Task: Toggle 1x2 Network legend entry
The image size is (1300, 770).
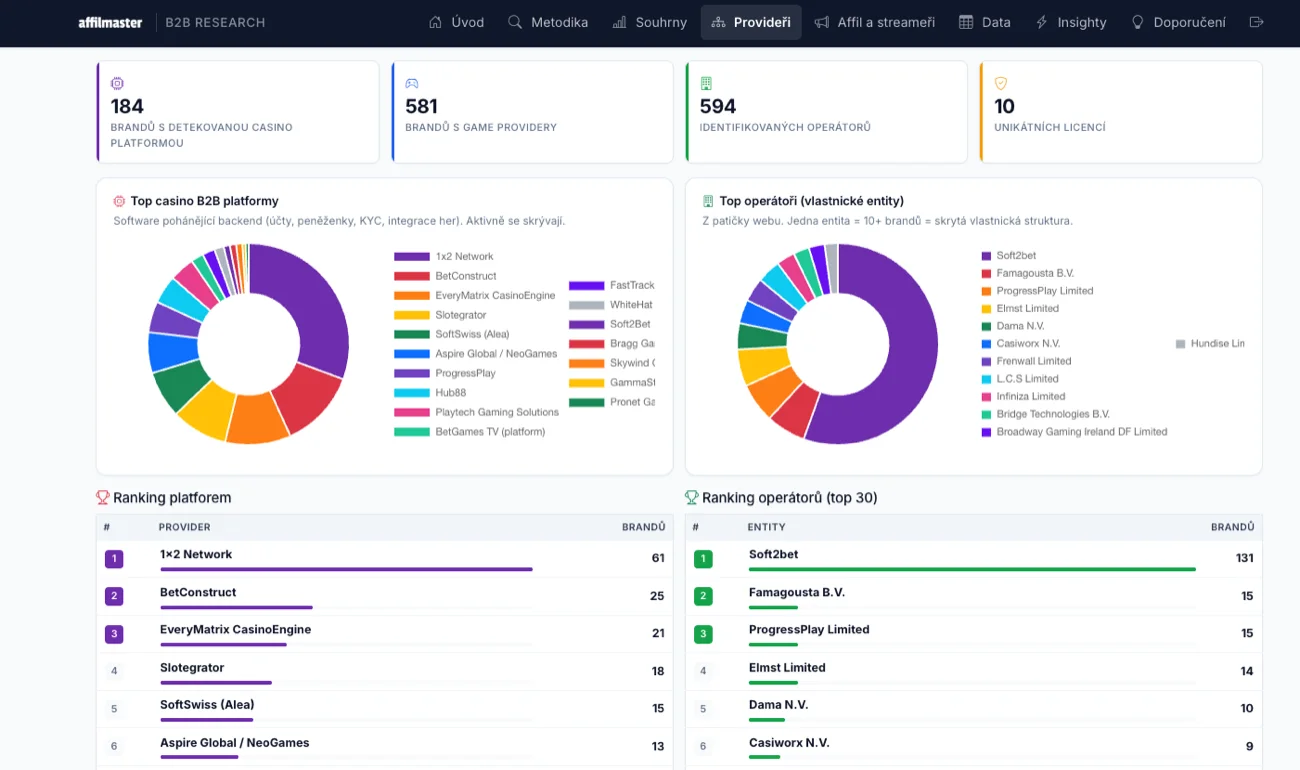Action: (444, 257)
